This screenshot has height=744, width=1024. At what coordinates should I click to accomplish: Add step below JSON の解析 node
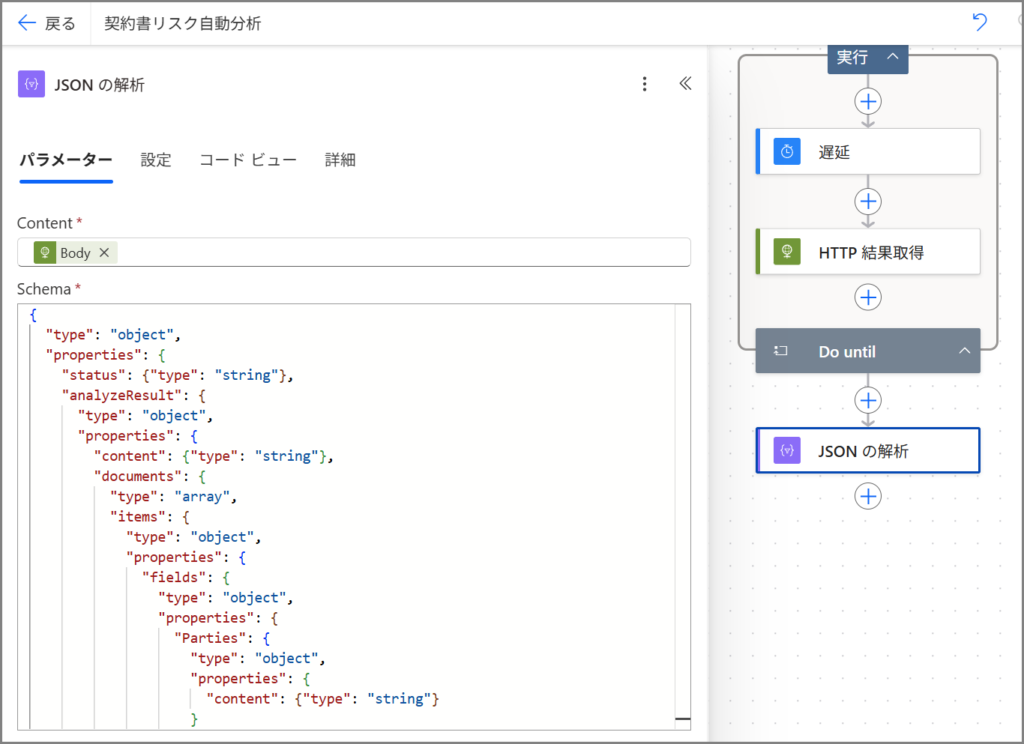[868, 496]
